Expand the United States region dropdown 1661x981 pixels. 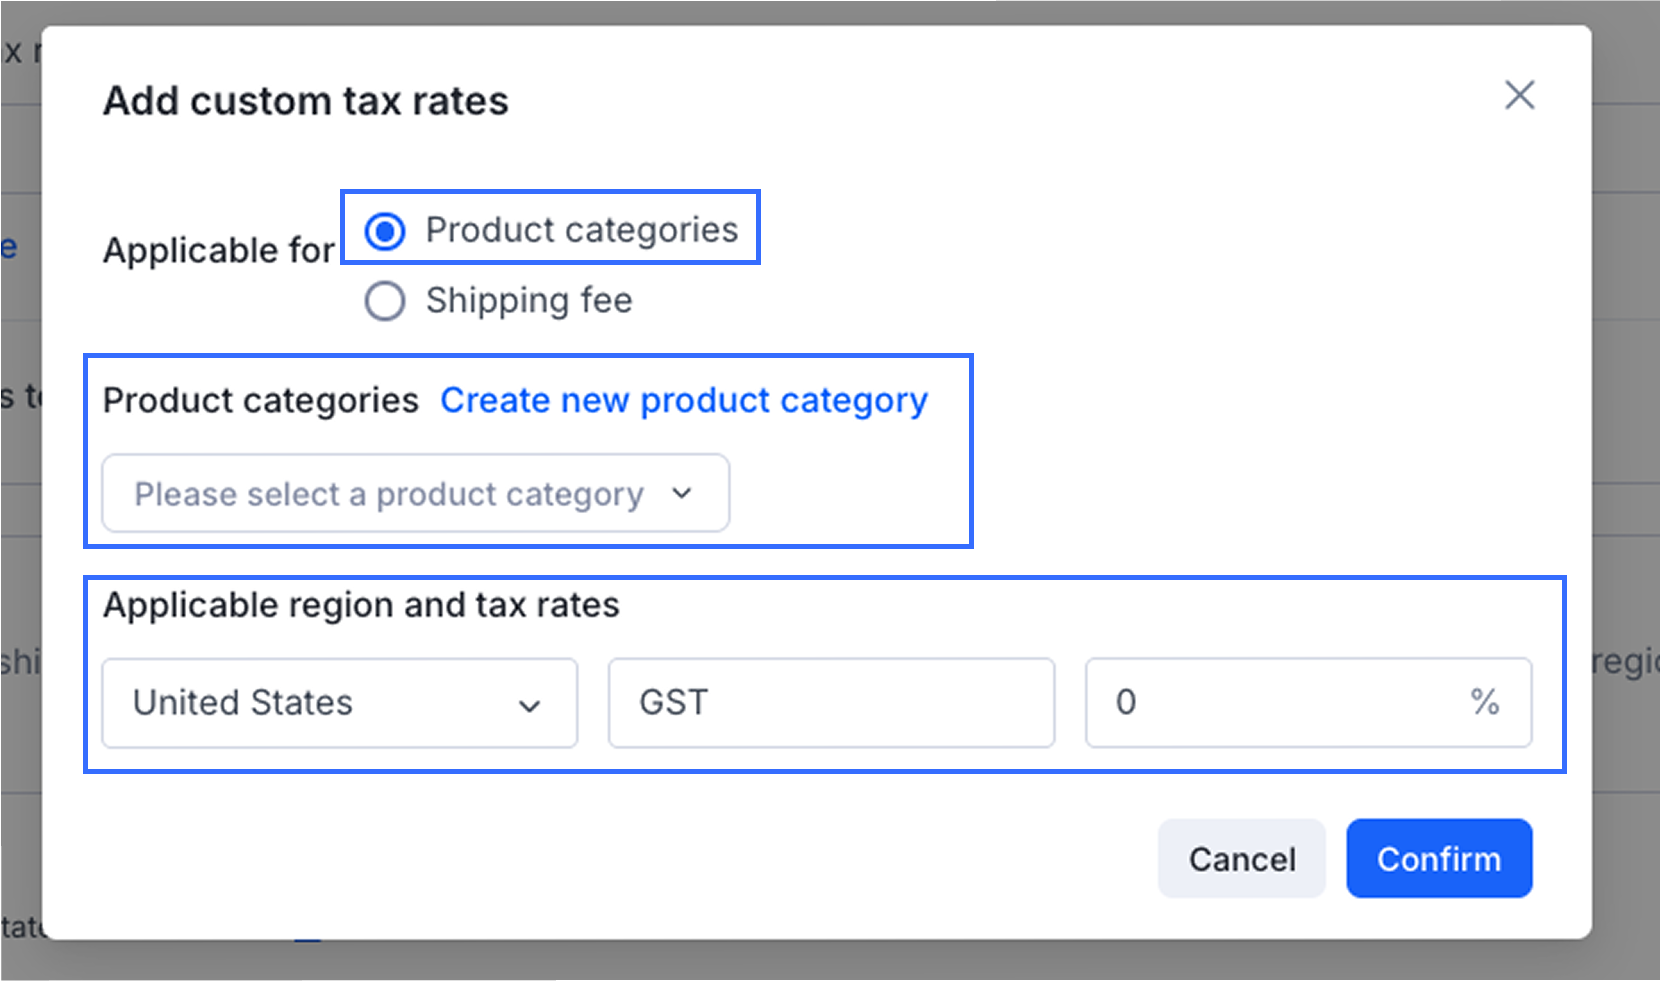tap(339, 702)
